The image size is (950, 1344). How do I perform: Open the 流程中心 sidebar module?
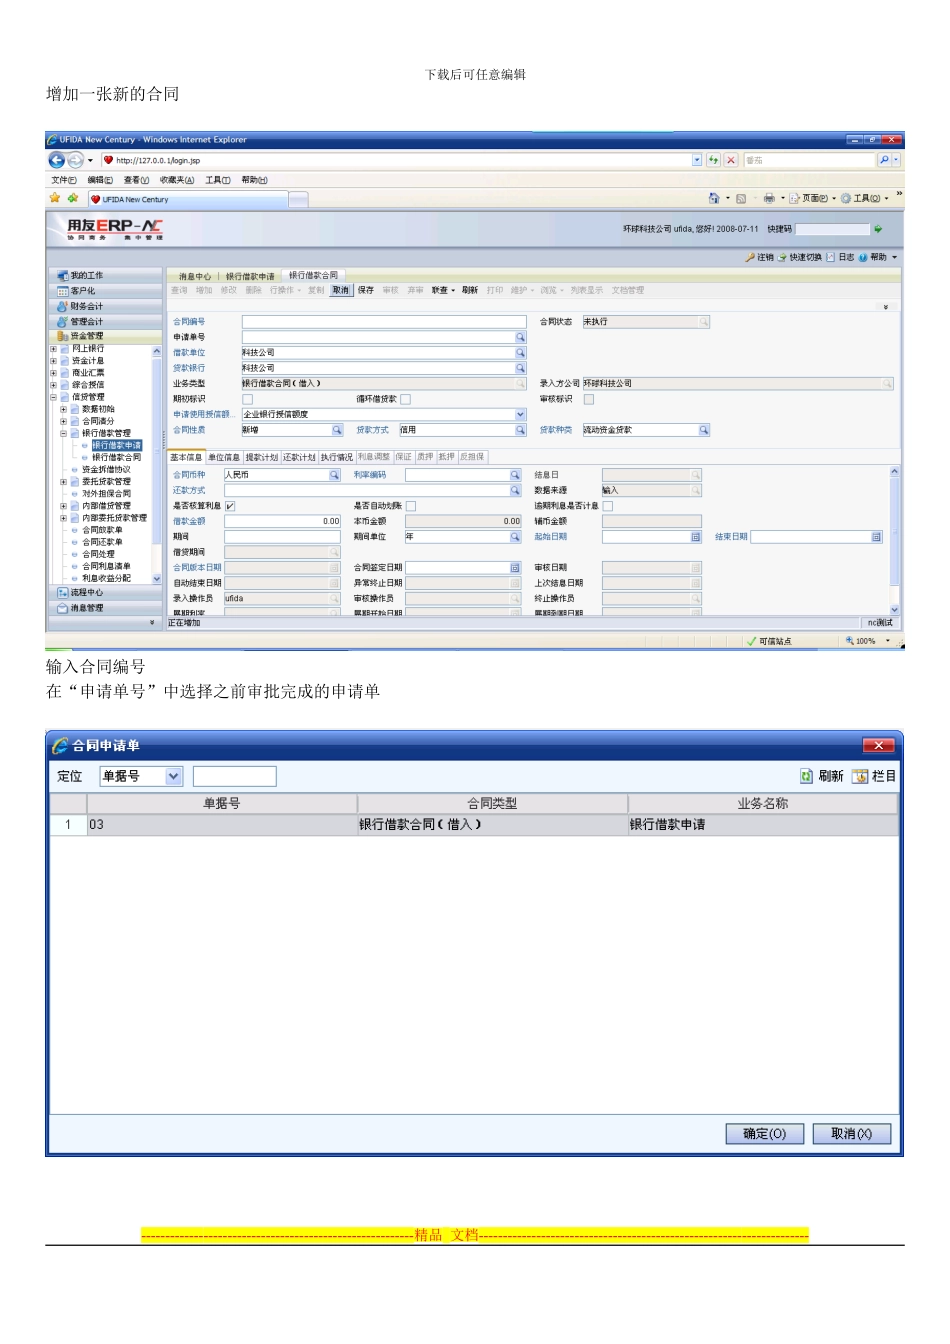105,593
